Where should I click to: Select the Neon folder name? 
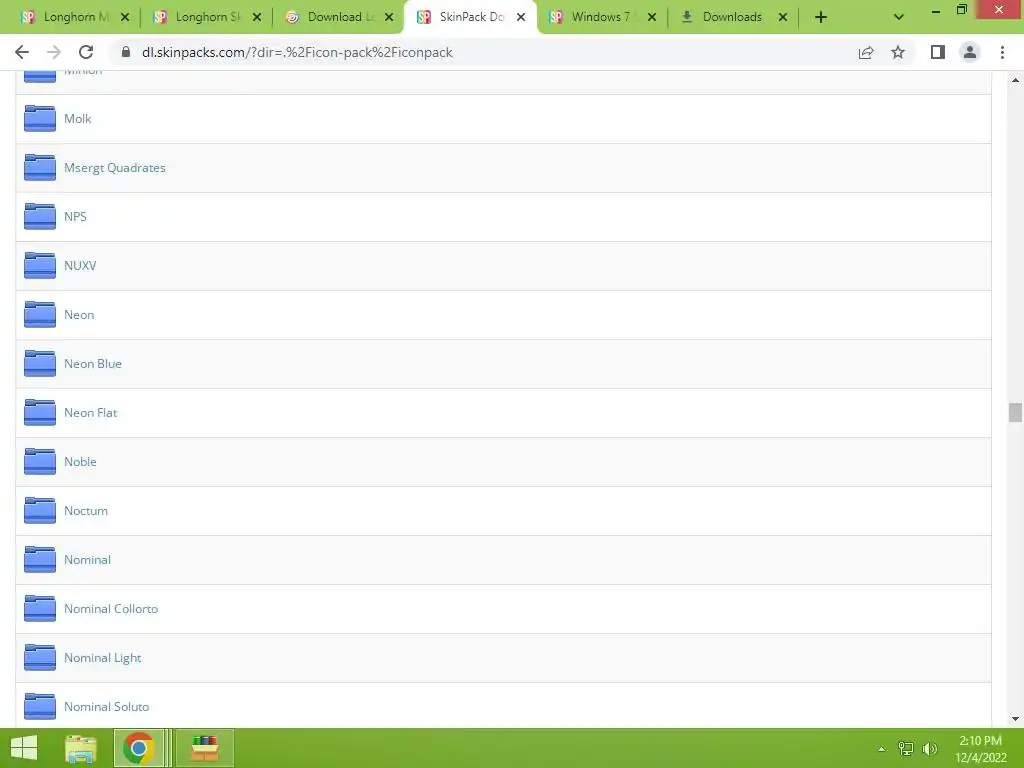coord(79,315)
